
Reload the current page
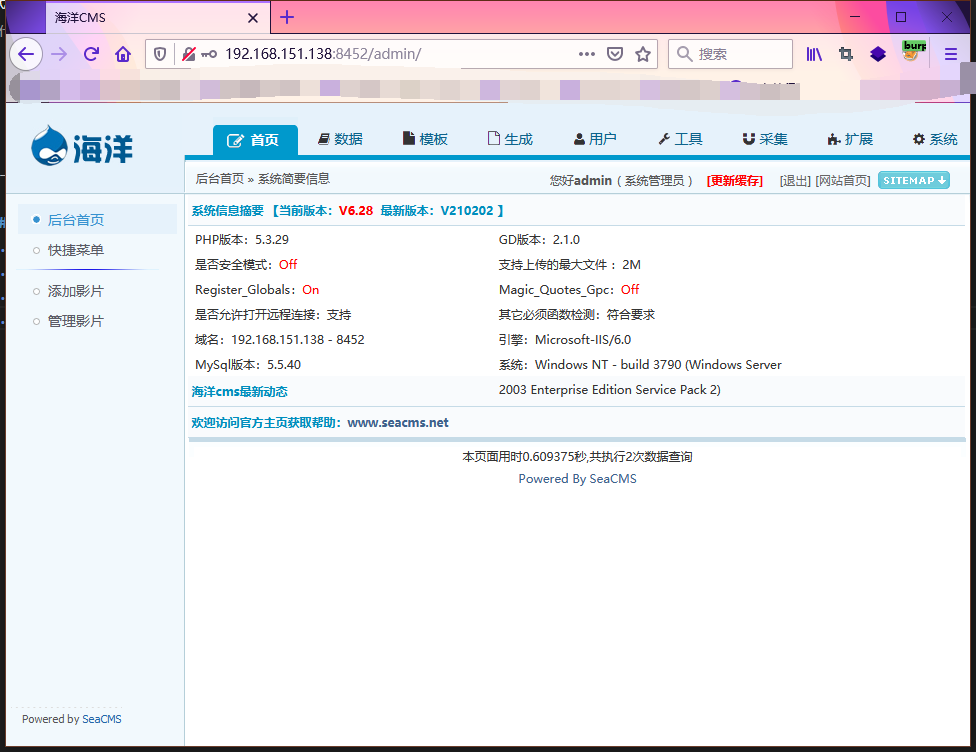[x=91, y=54]
